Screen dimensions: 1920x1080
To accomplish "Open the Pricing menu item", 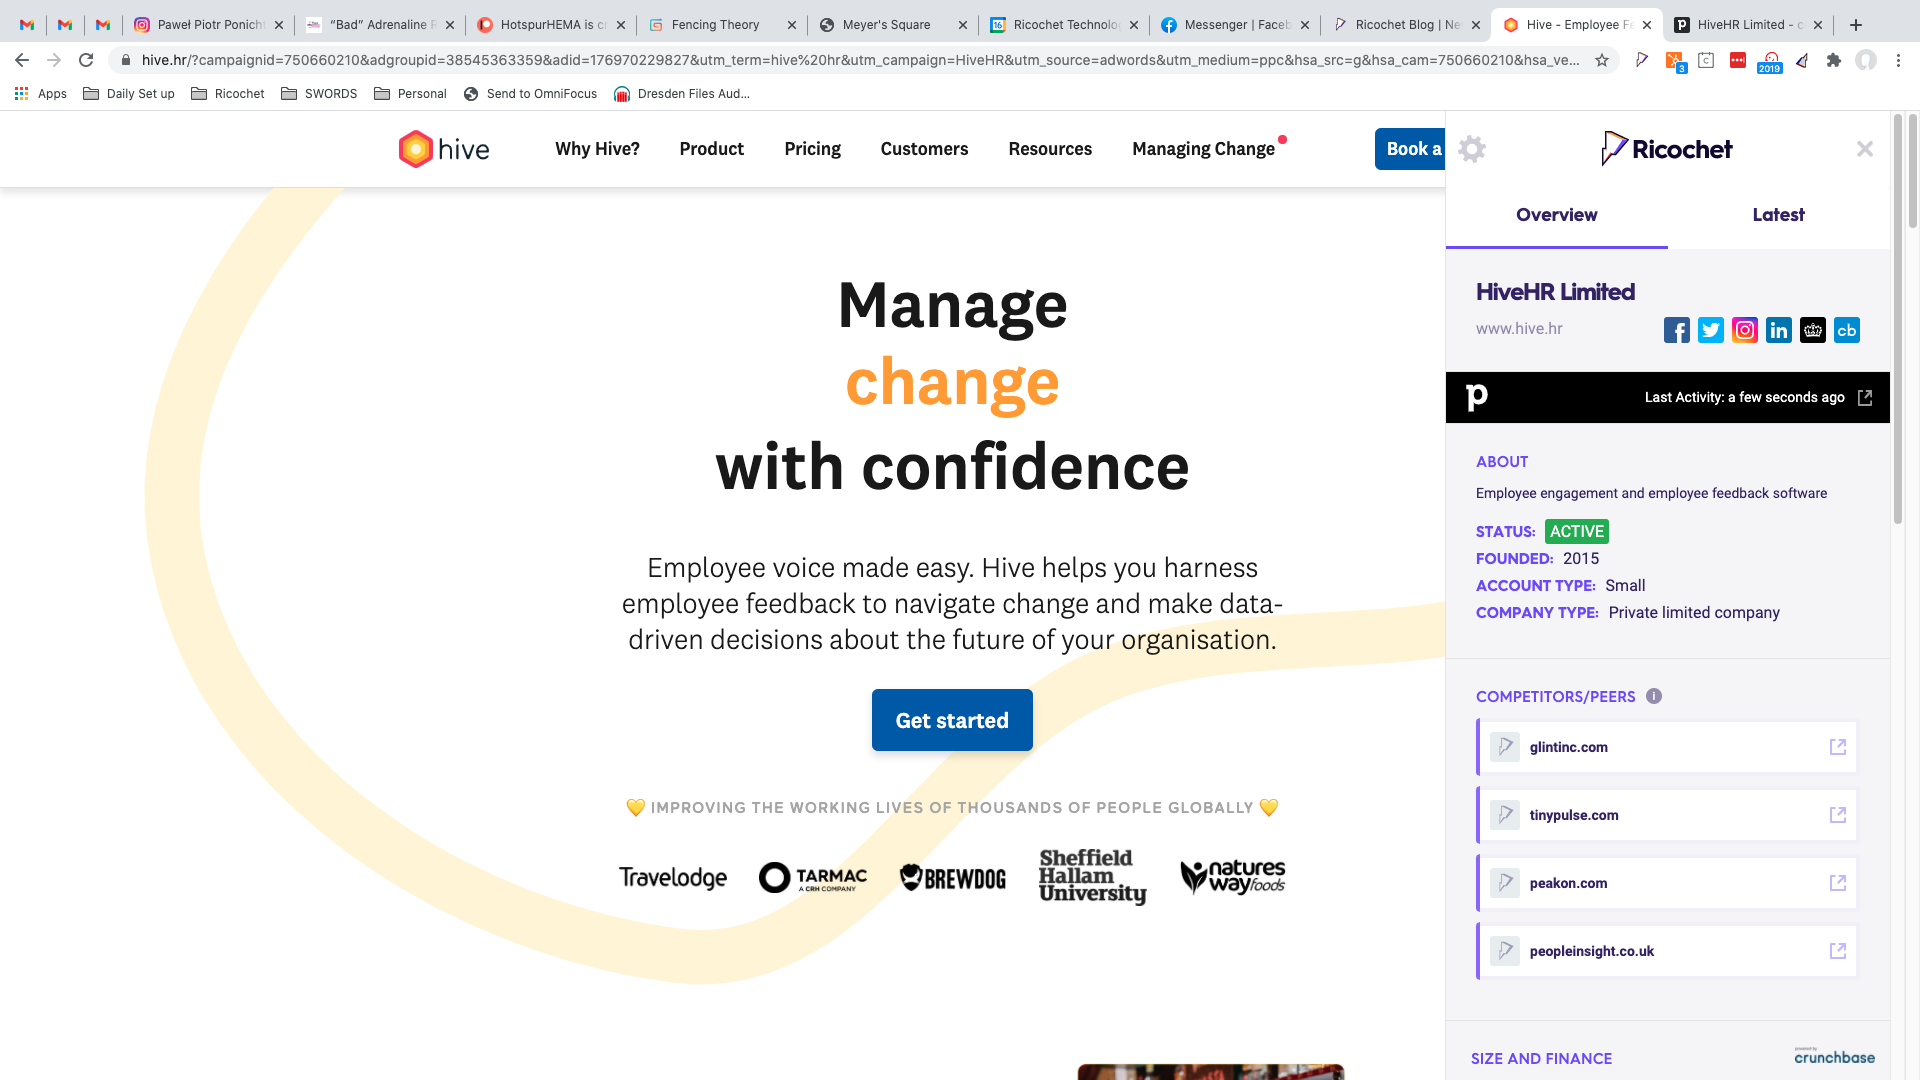I will (x=812, y=149).
